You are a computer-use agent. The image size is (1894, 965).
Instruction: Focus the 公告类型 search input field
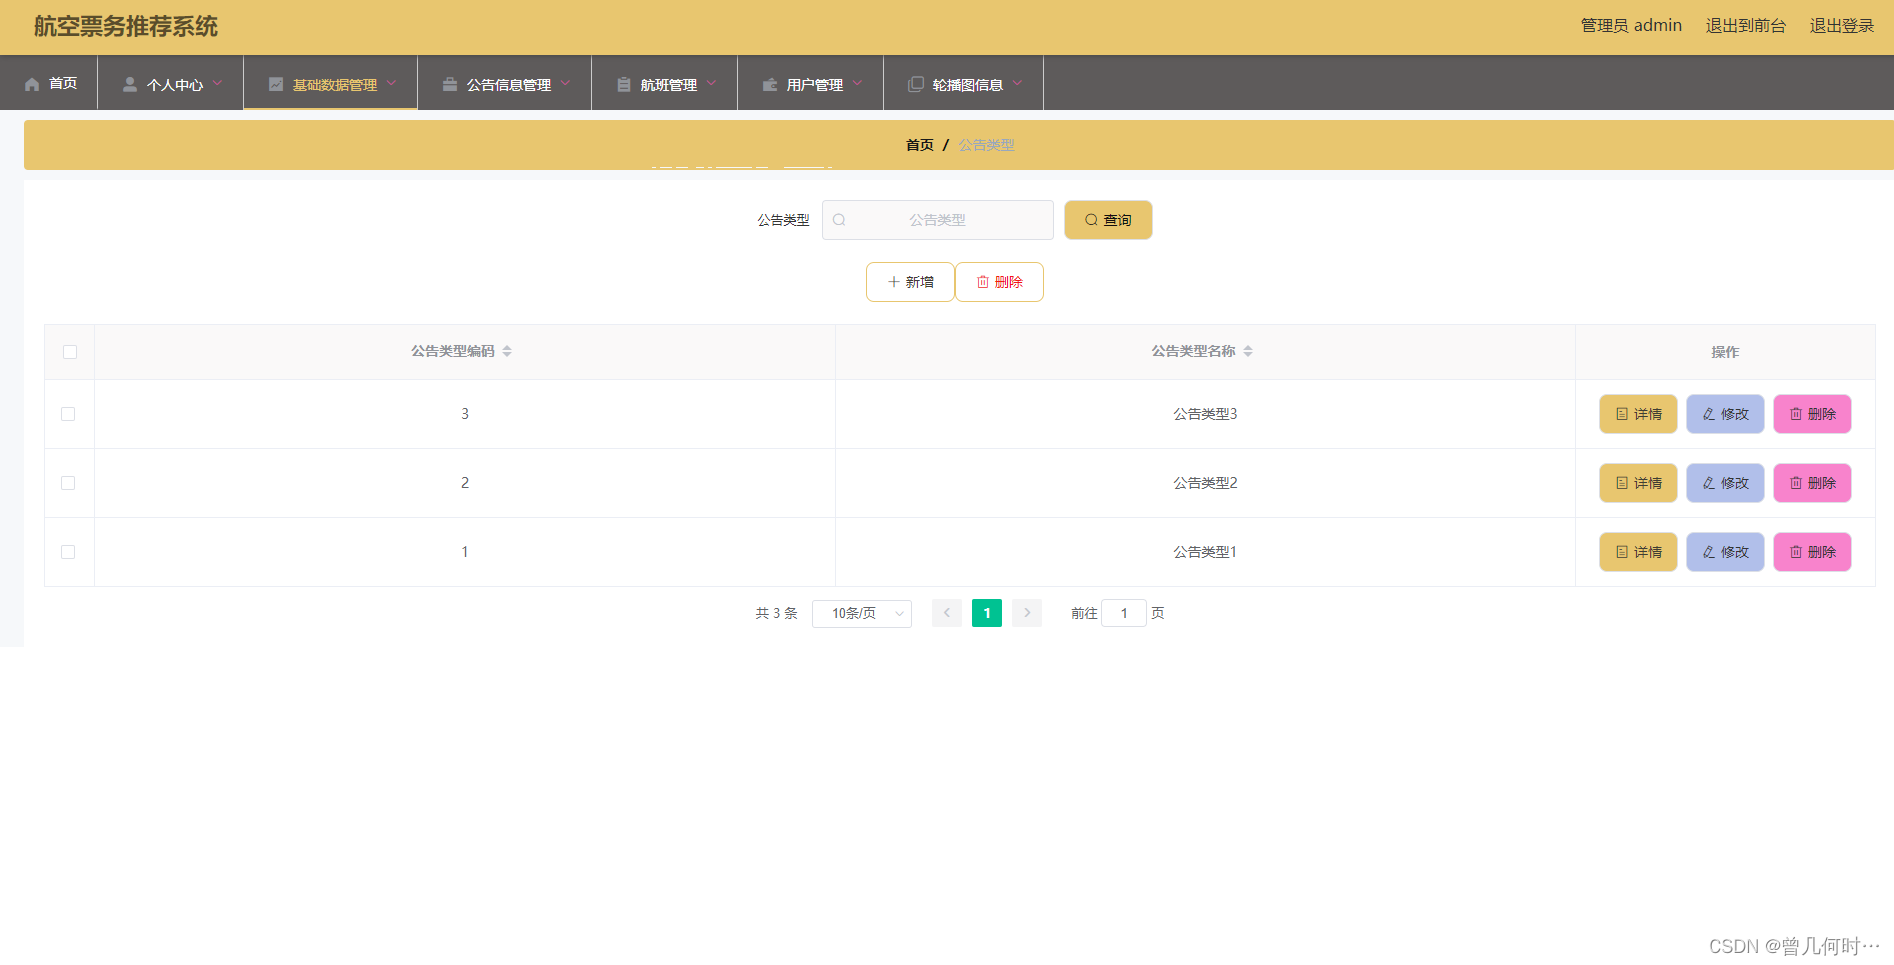(x=938, y=220)
